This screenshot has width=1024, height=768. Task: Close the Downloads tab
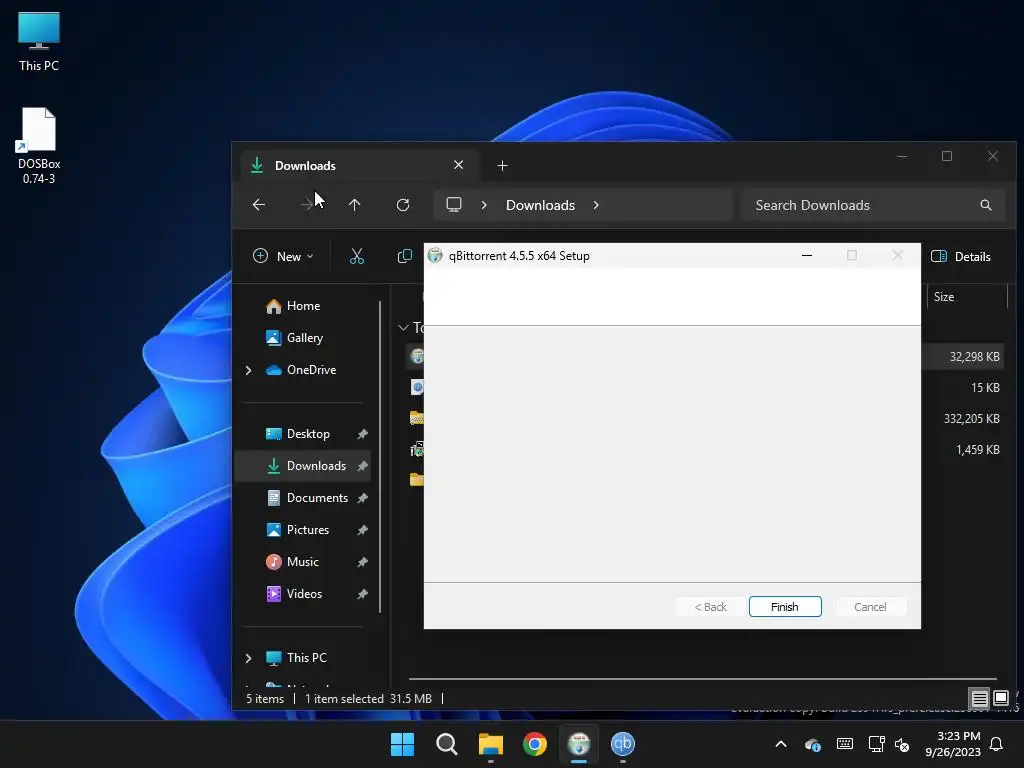458,165
